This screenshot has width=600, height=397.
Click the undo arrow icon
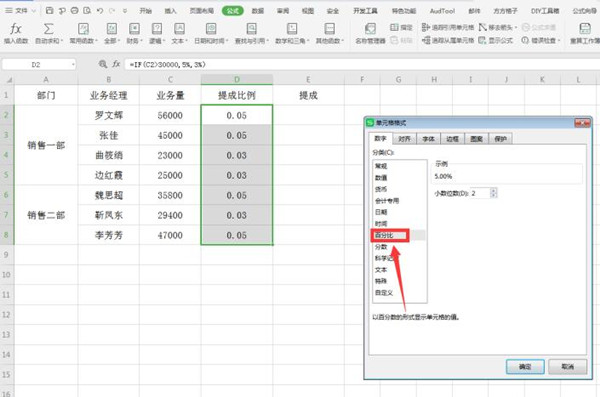tap(100, 11)
